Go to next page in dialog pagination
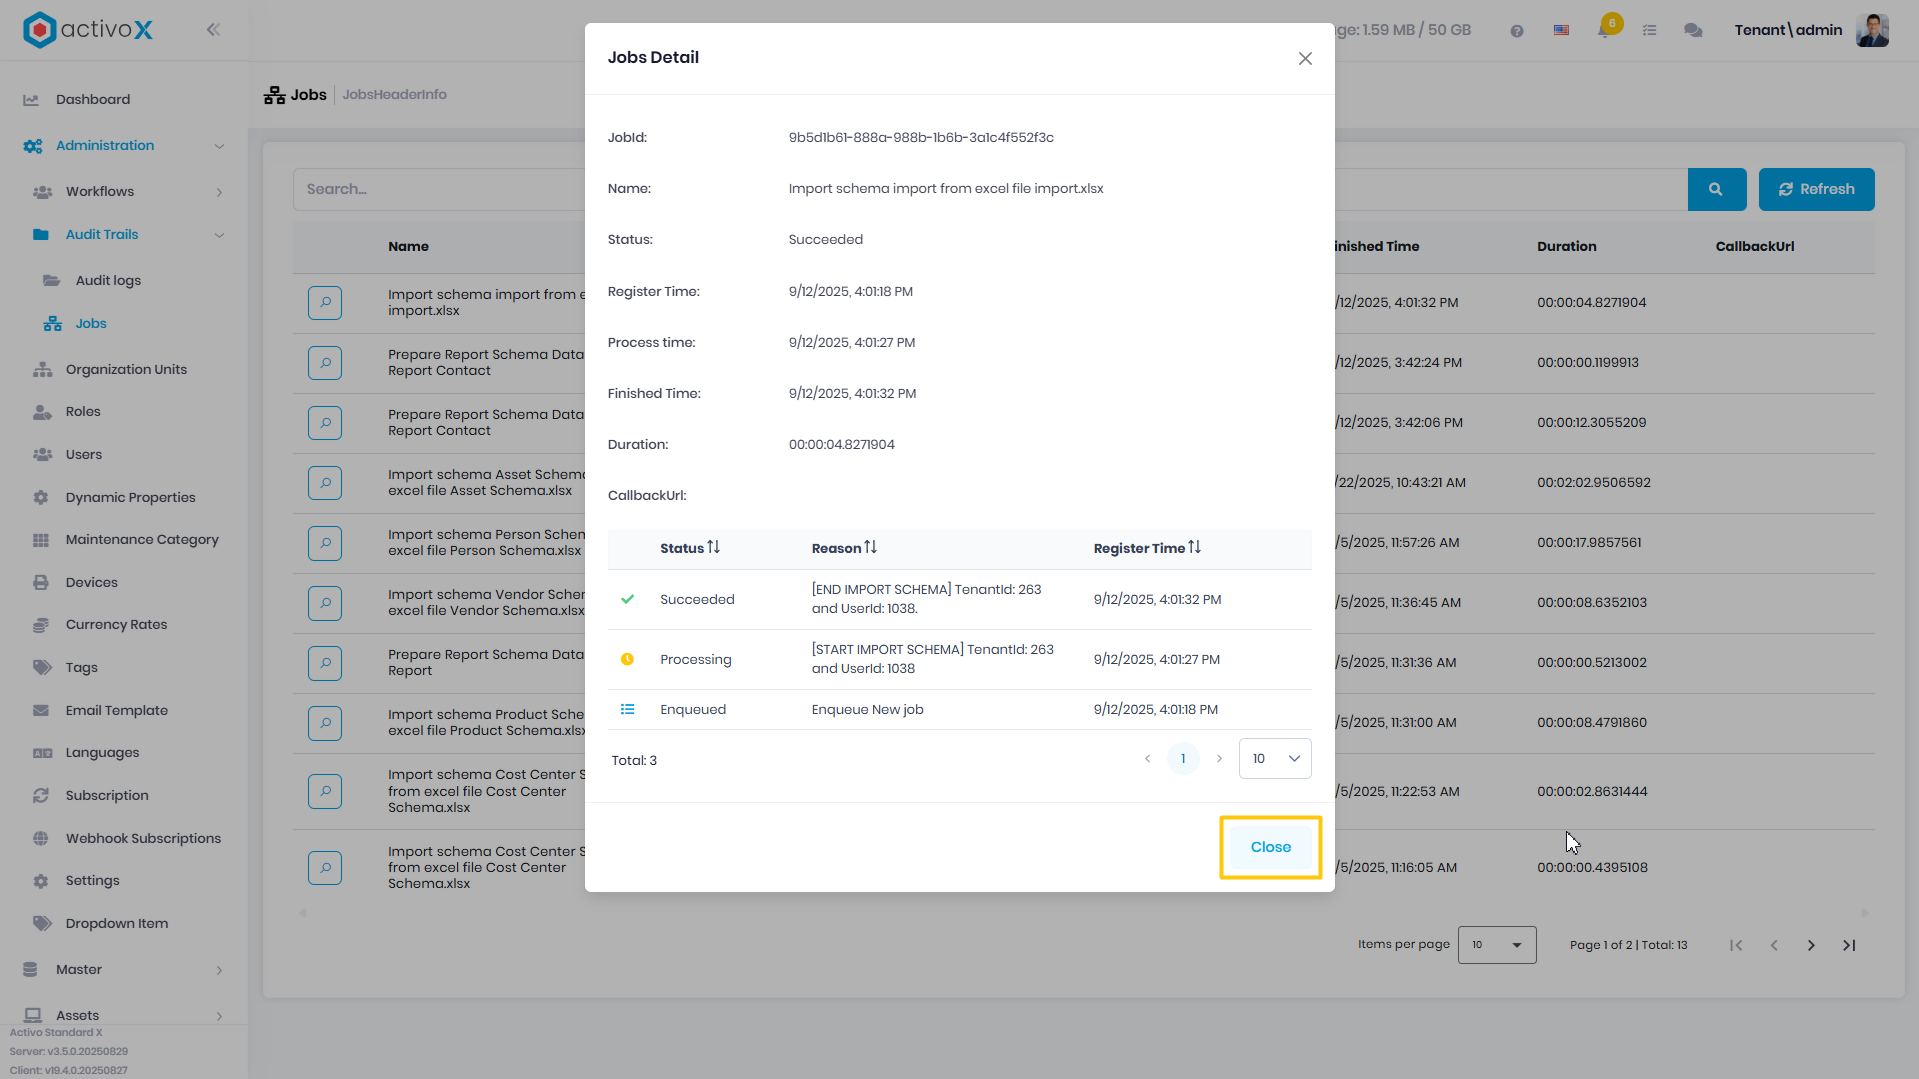 tap(1219, 759)
